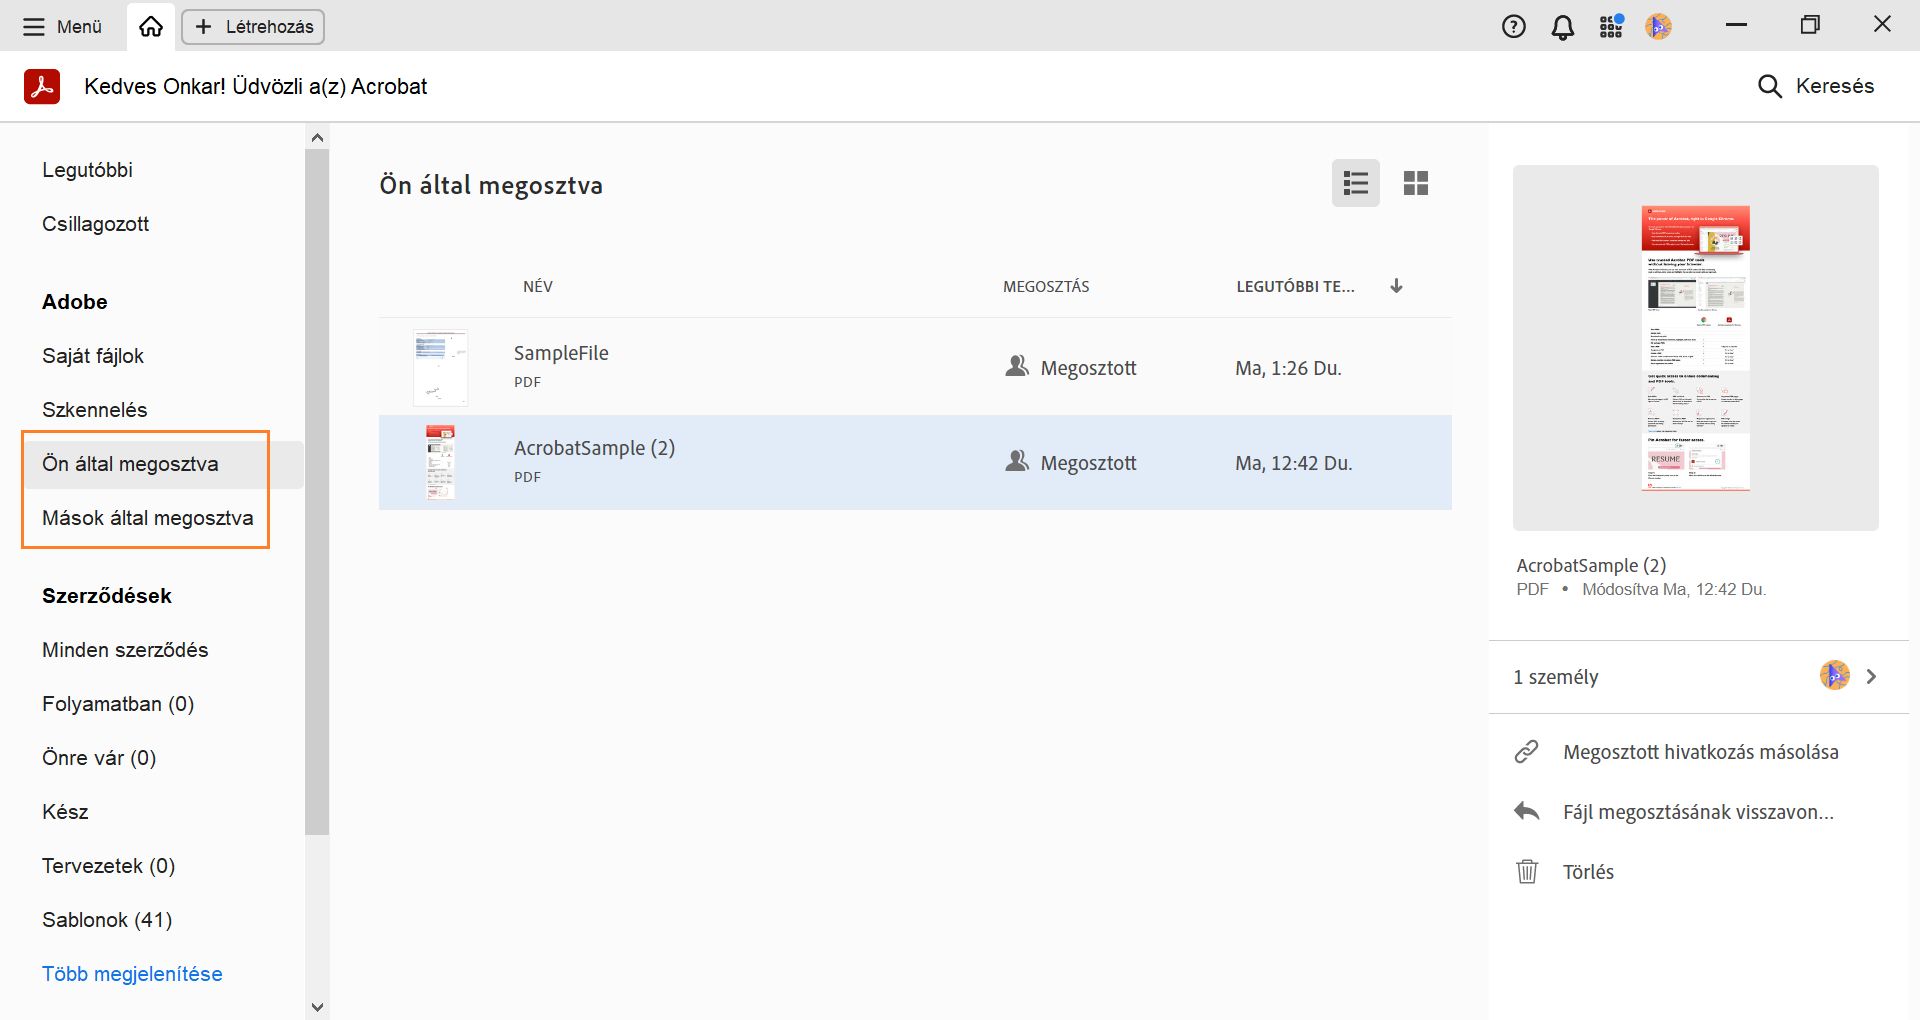Open the Adobe apps grid icon
1920x1020 pixels.
point(1610,27)
